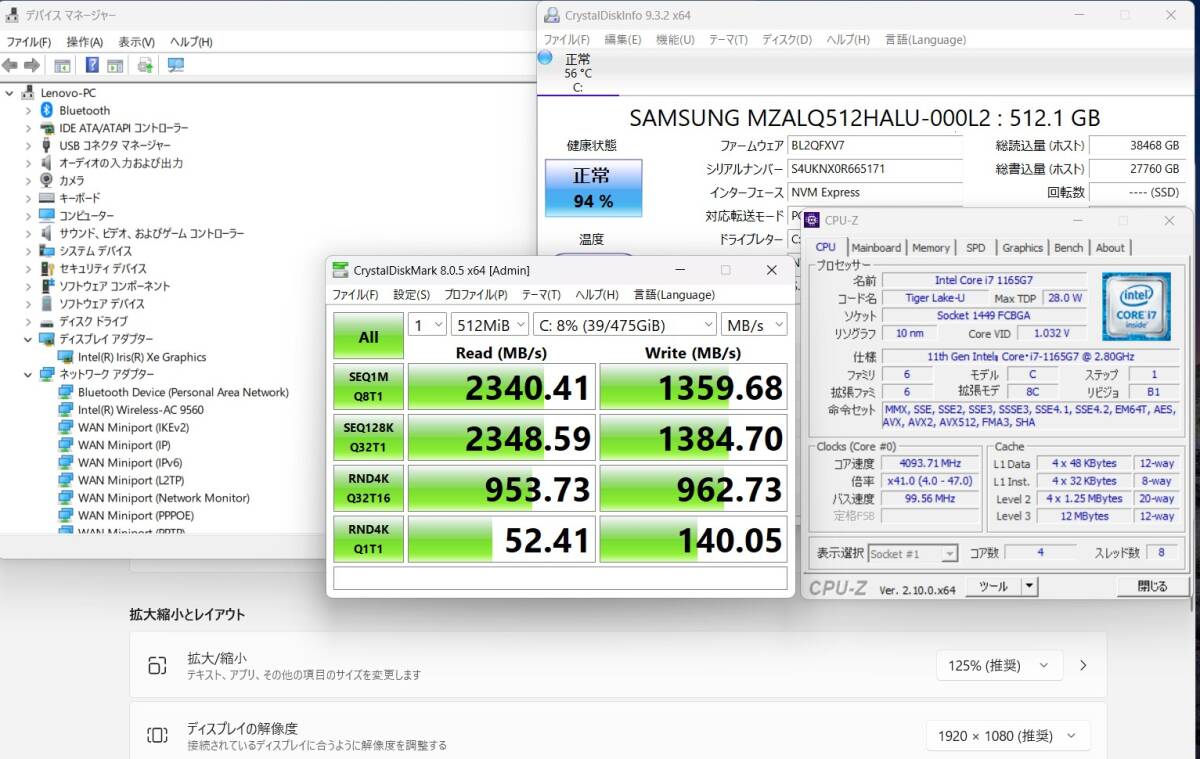Click the Back arrow in Device Manager toolbar

tap(10, 65)
